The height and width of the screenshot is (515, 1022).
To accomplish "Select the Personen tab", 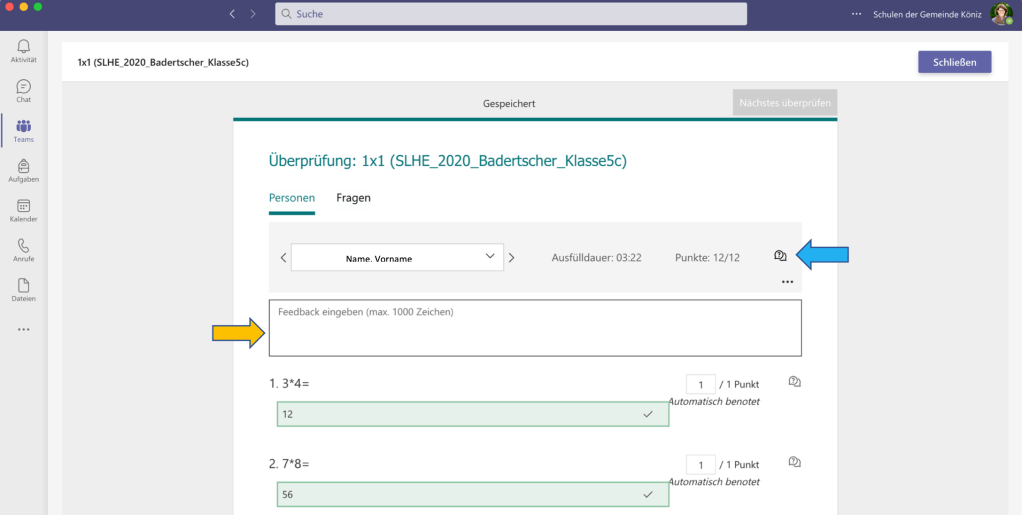I will coord(291,198).
